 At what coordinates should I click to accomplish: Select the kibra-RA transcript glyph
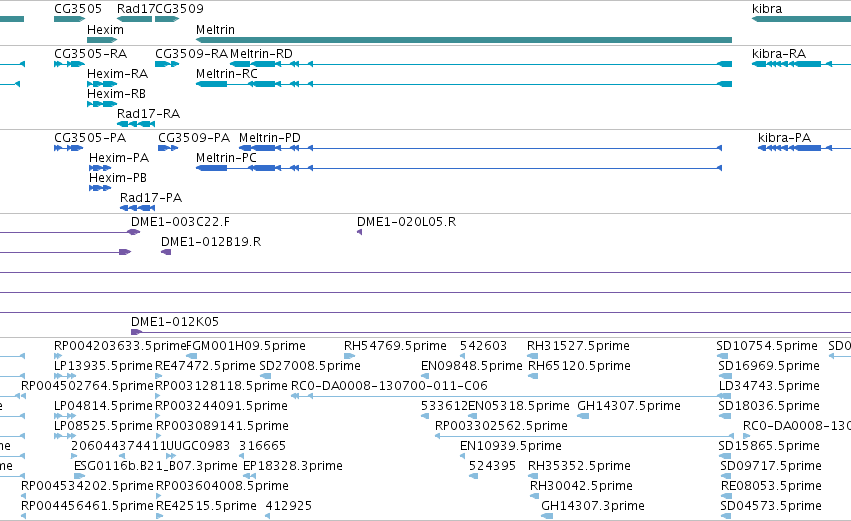tap(792, 64)
